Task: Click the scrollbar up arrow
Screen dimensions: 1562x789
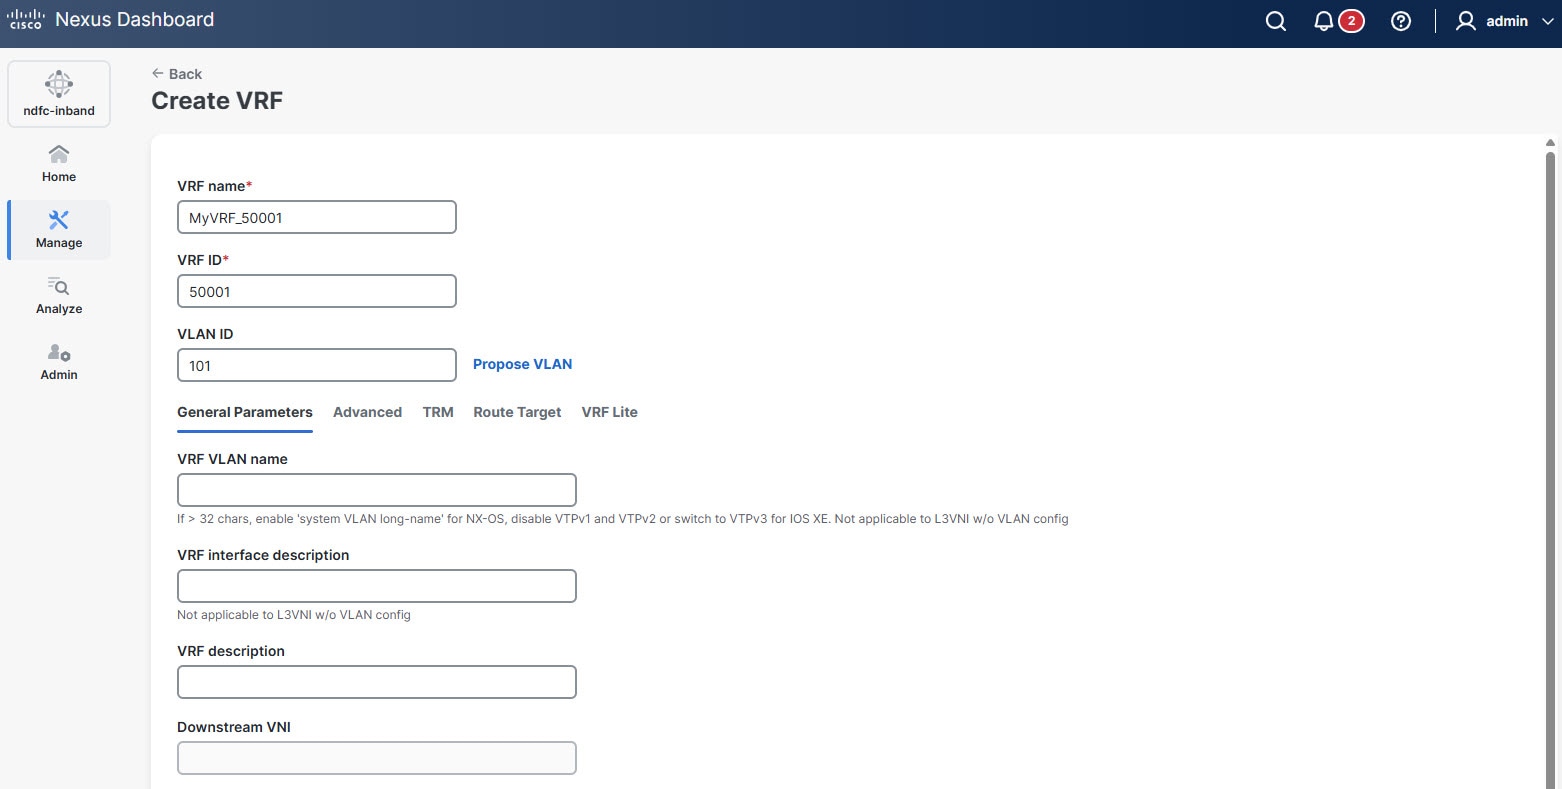Action: [1551, 143]
